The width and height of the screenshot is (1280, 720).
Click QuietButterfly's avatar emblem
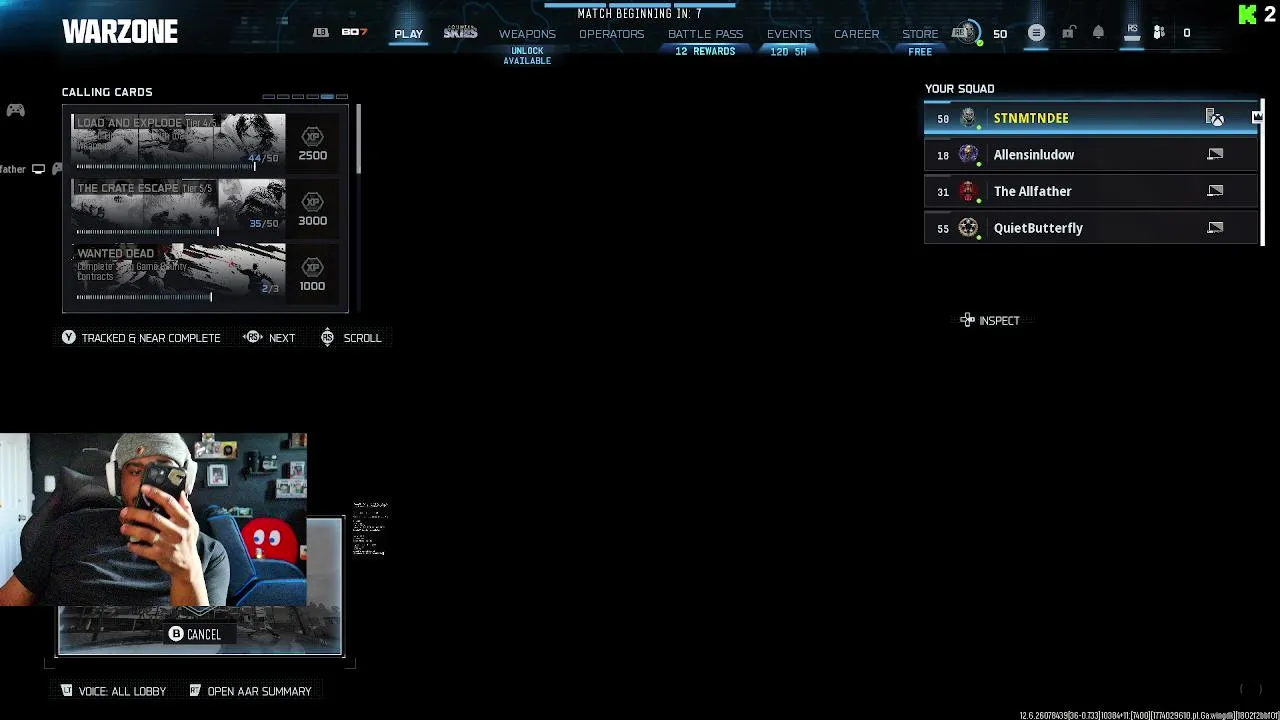coord(968,228)
